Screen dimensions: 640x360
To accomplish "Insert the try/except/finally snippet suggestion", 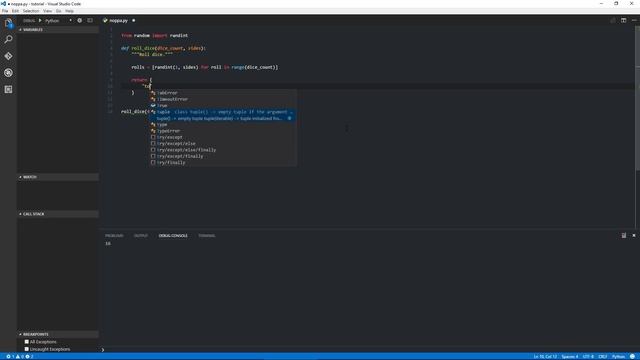I will pos(222,156).
